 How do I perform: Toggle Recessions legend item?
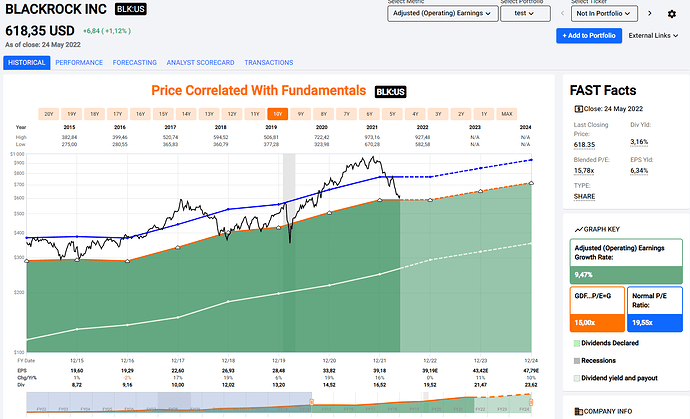coord(595,360)
